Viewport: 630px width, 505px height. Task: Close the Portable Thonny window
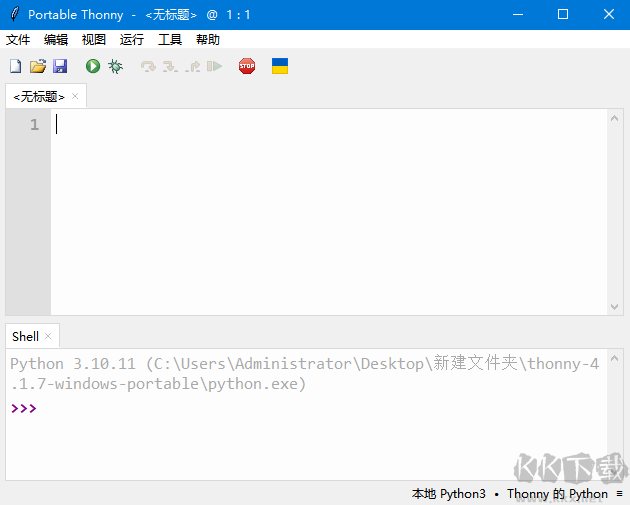609,14
